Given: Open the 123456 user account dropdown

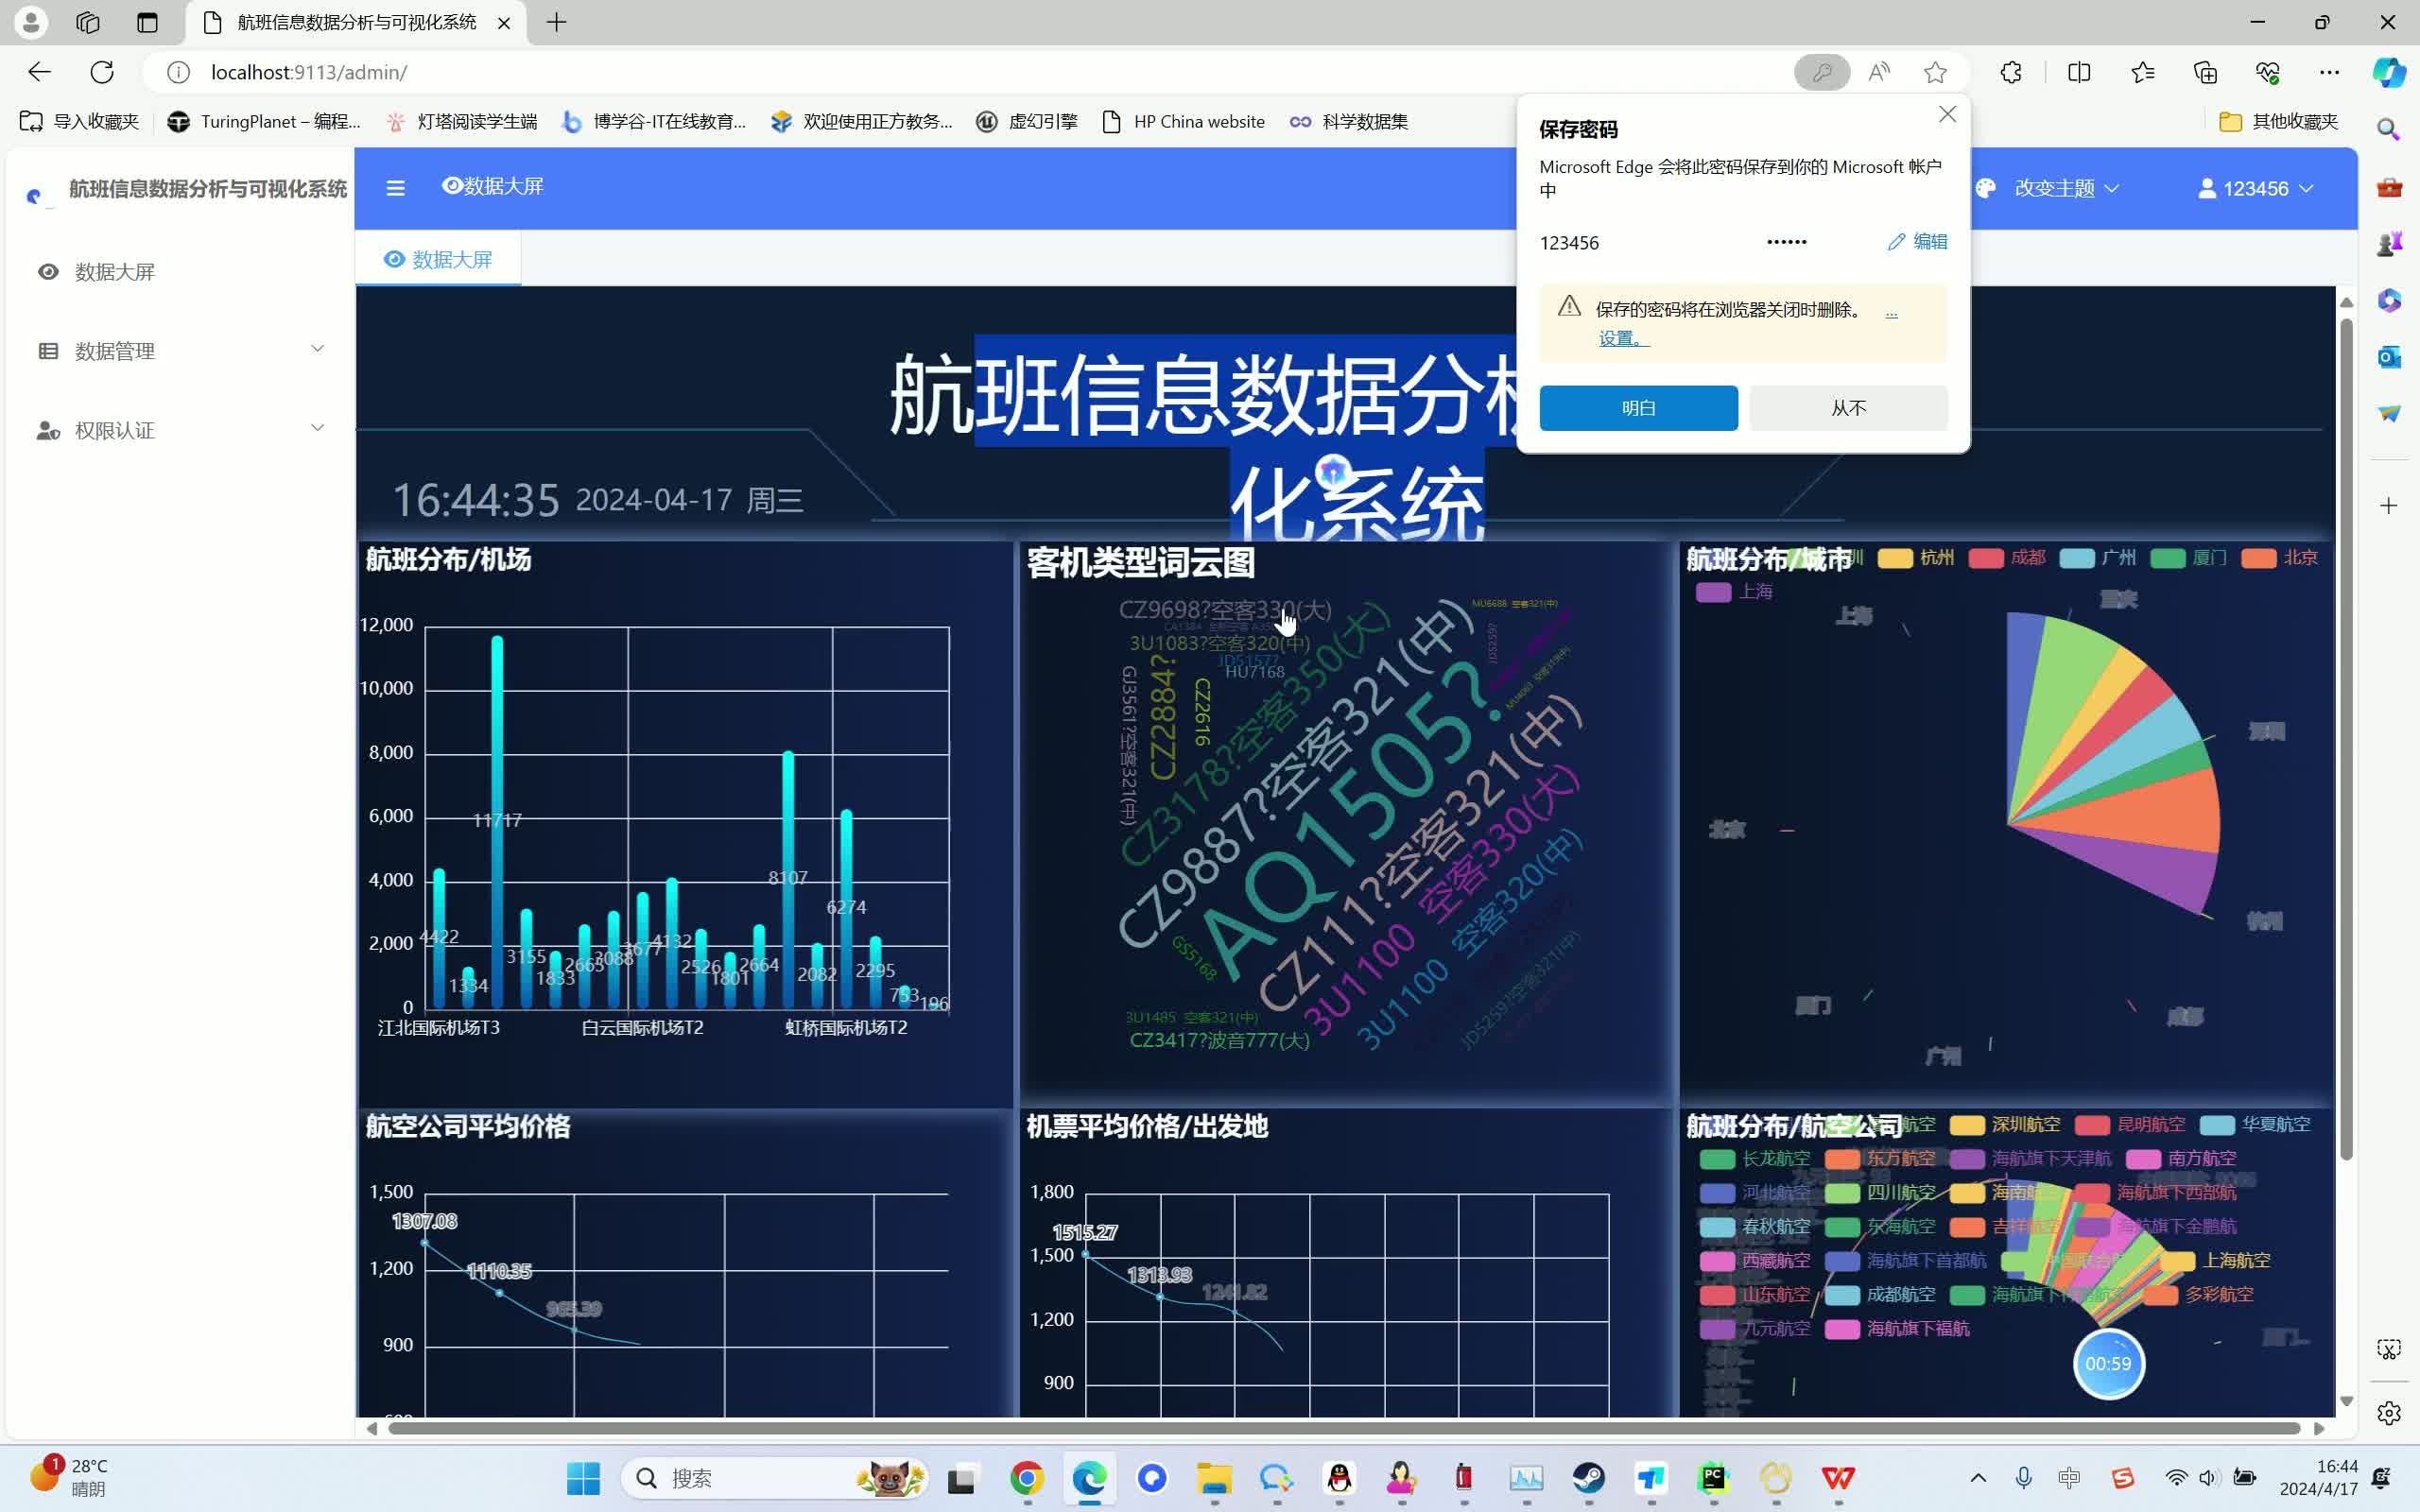Looking at the screenshot, I should (2256, 187).
